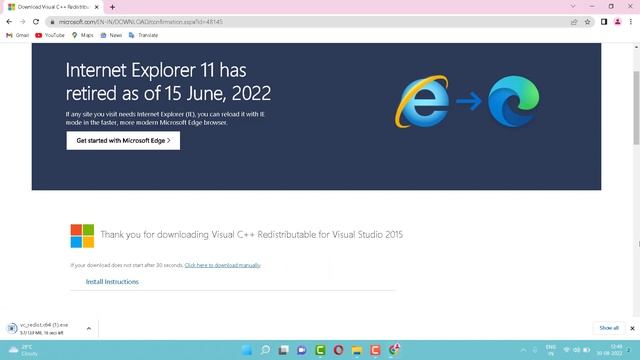The height and width of the screenshot is (360, 640).
Task: Click here to download manually link
Action: pos(222,265)
